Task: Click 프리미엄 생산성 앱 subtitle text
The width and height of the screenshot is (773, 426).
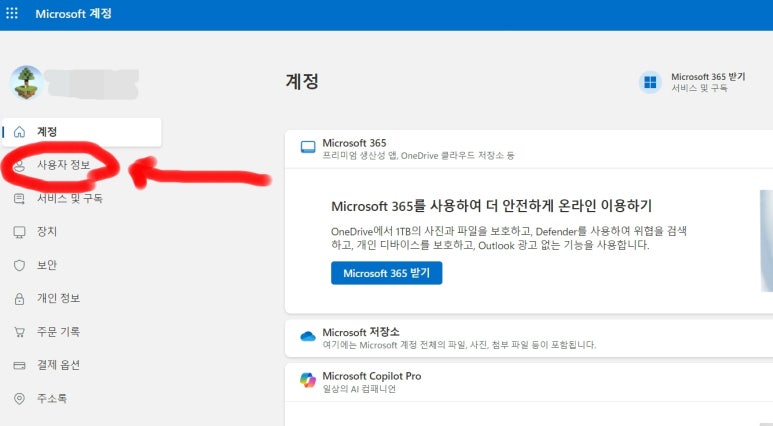Action: (418, 155)
